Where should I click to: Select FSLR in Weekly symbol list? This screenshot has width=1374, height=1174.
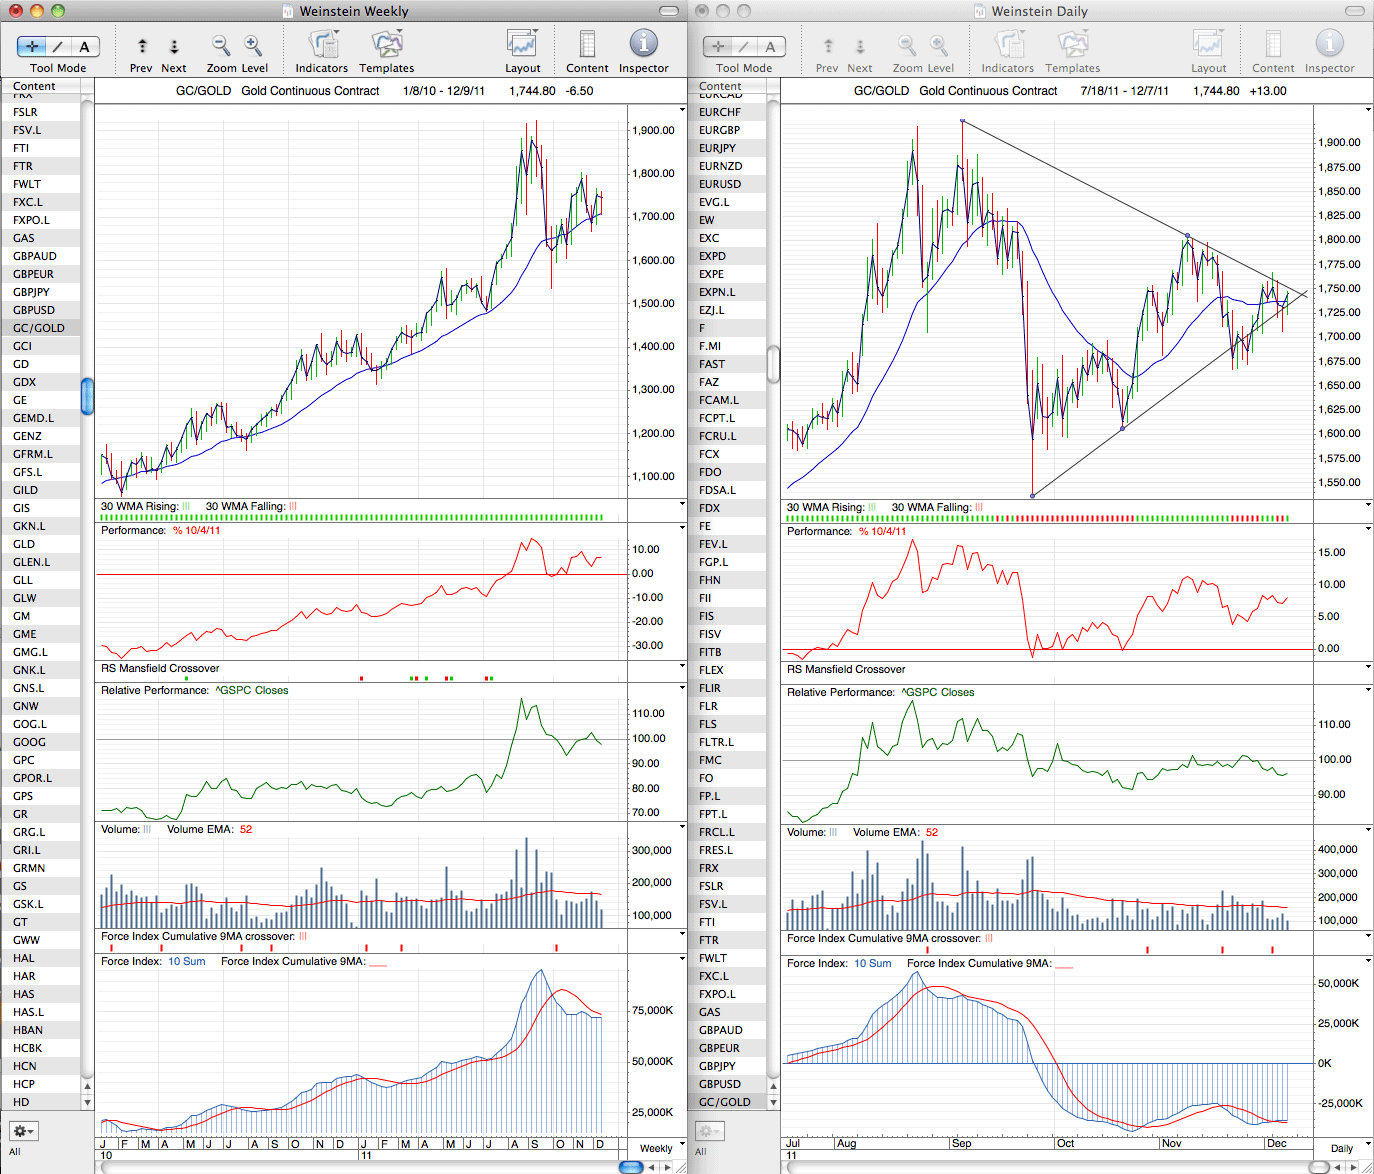pos(40,112)
